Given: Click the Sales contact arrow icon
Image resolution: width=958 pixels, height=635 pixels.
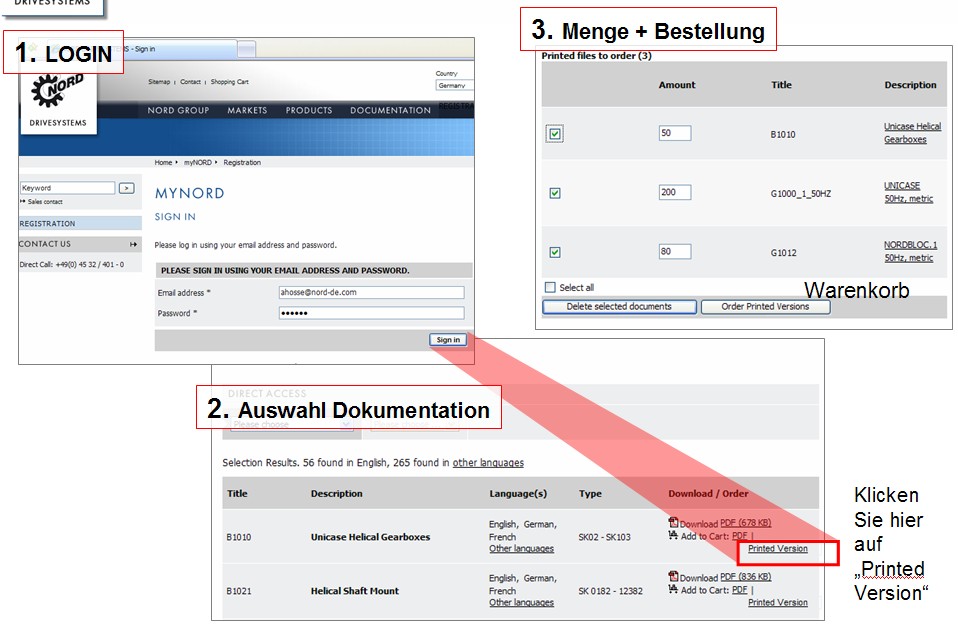Looking at the screenshot, I should (x=23, y=201).
